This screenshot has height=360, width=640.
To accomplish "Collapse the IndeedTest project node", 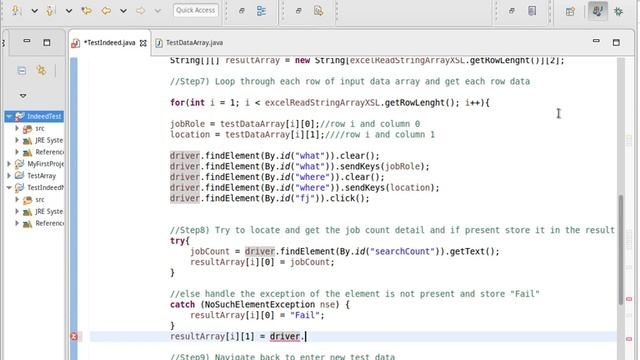I will (9, 116).
